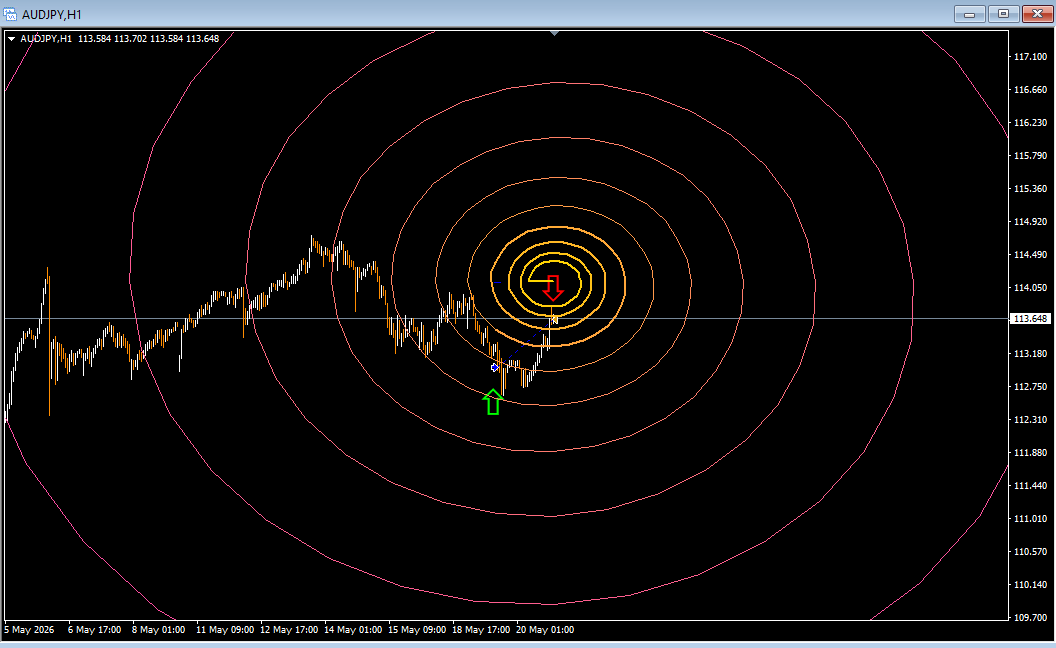Click the AUDJPY chart window icon
The image size is (1056, 648).
[10, 14]
